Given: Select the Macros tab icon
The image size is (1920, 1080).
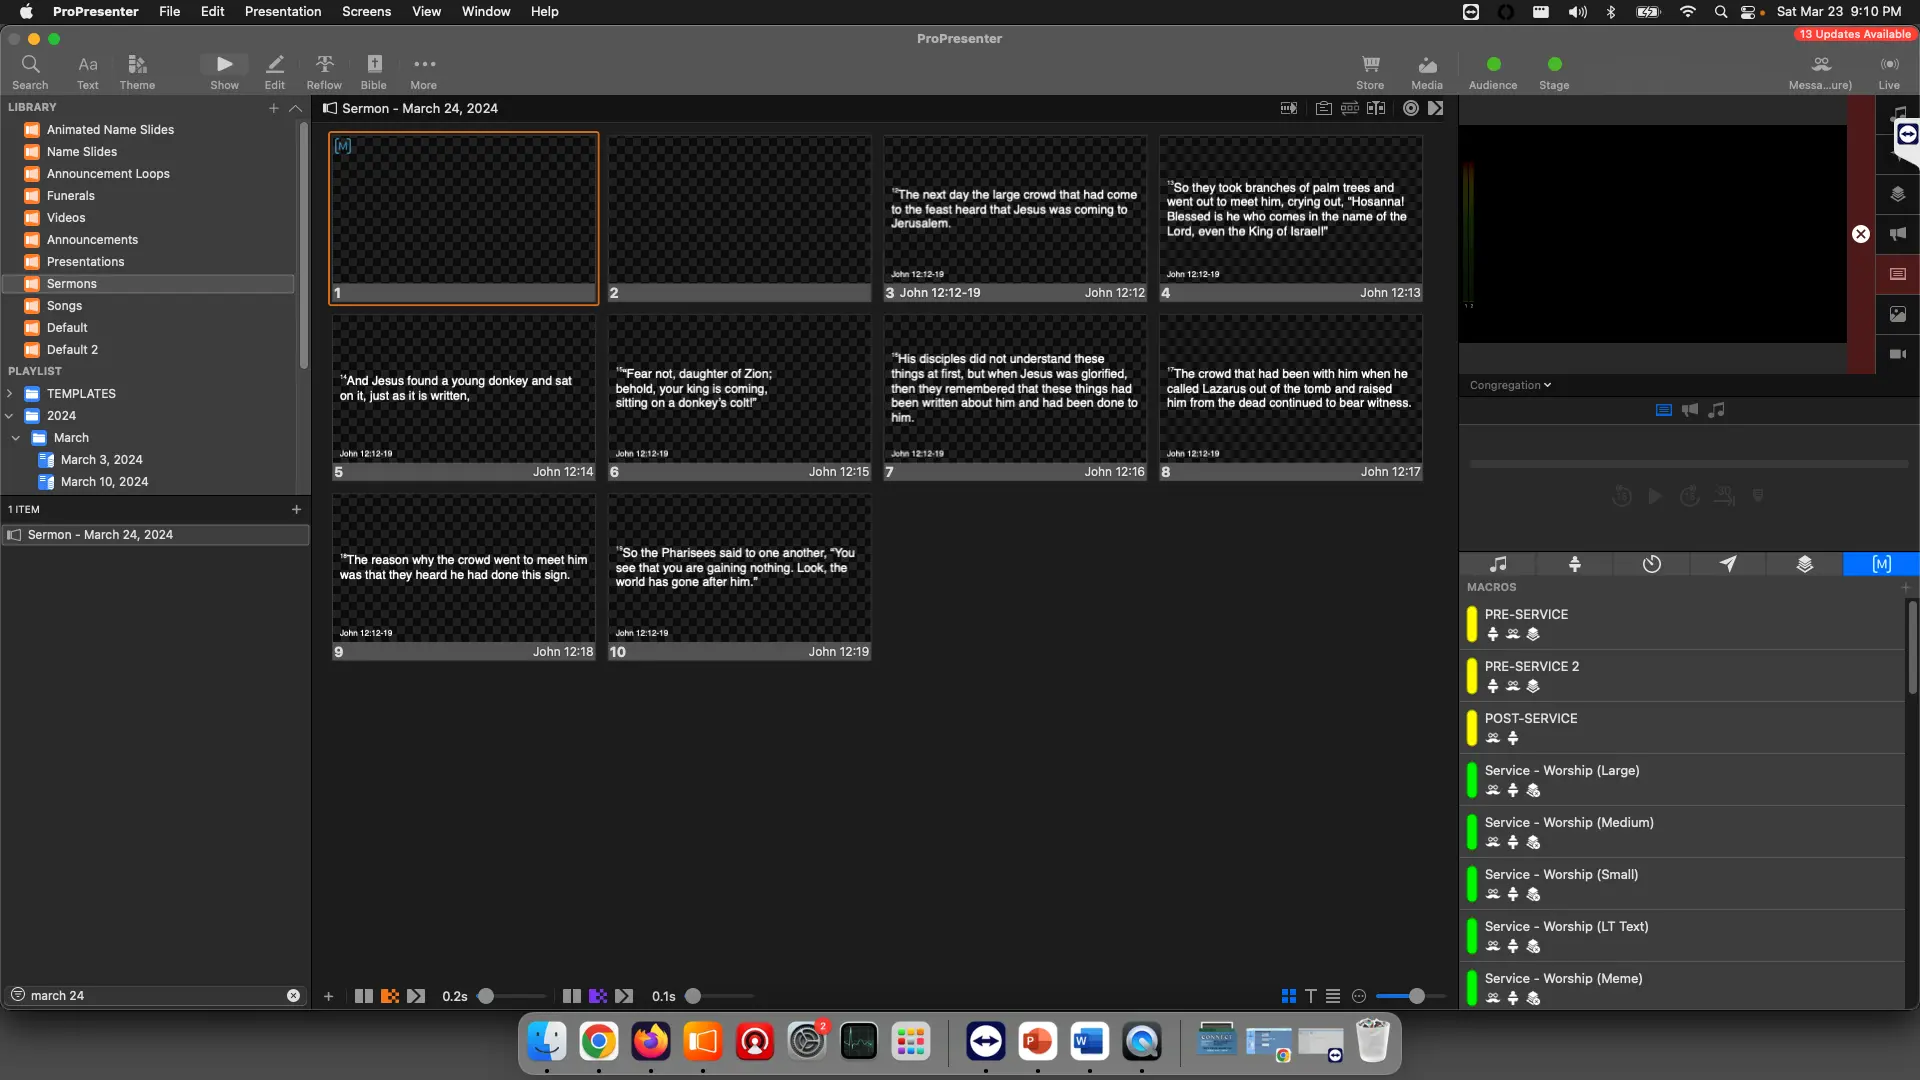Looking at the screenshot, I should (1881, 564).
